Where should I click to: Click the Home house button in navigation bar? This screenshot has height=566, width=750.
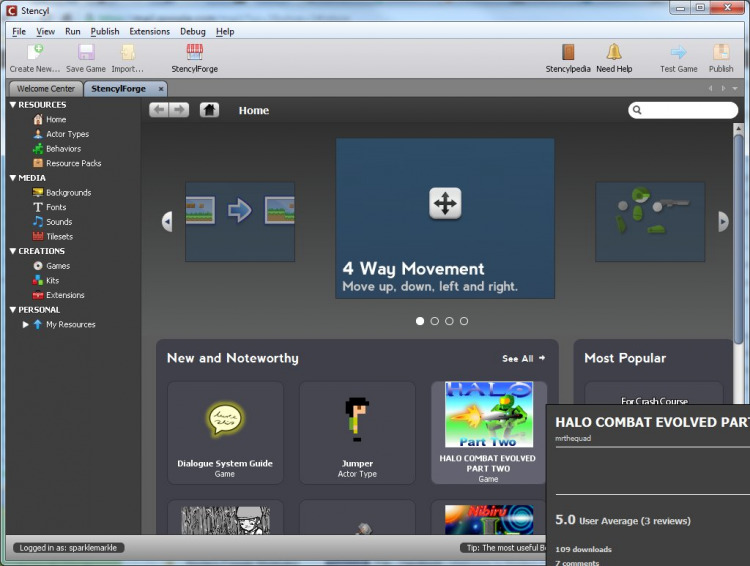210,110
